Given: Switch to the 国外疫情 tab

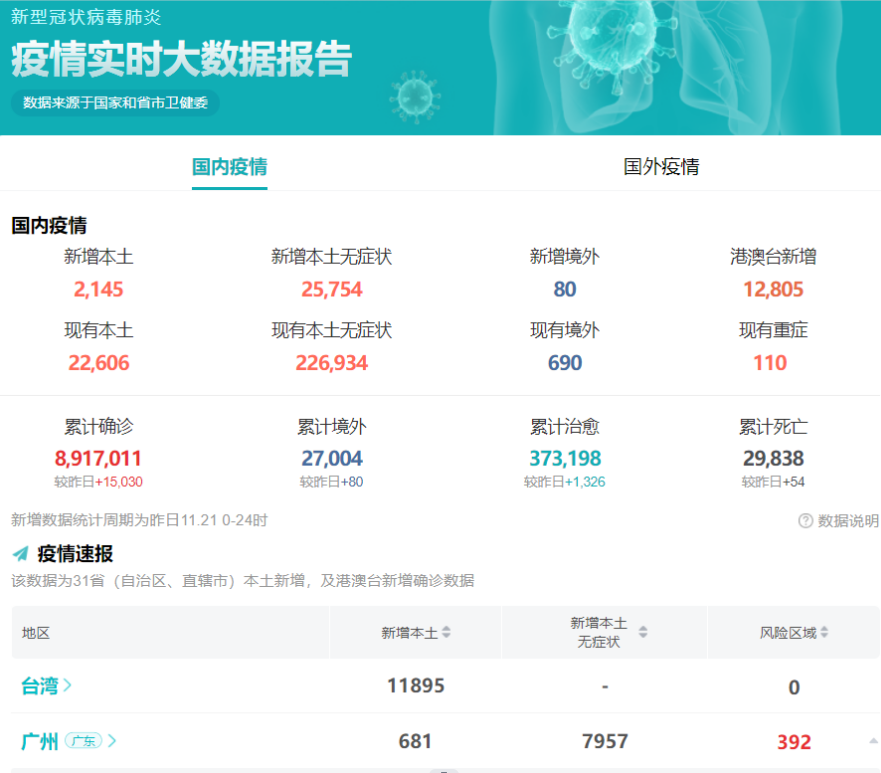Looking at the screenshot, I should 661,167.
